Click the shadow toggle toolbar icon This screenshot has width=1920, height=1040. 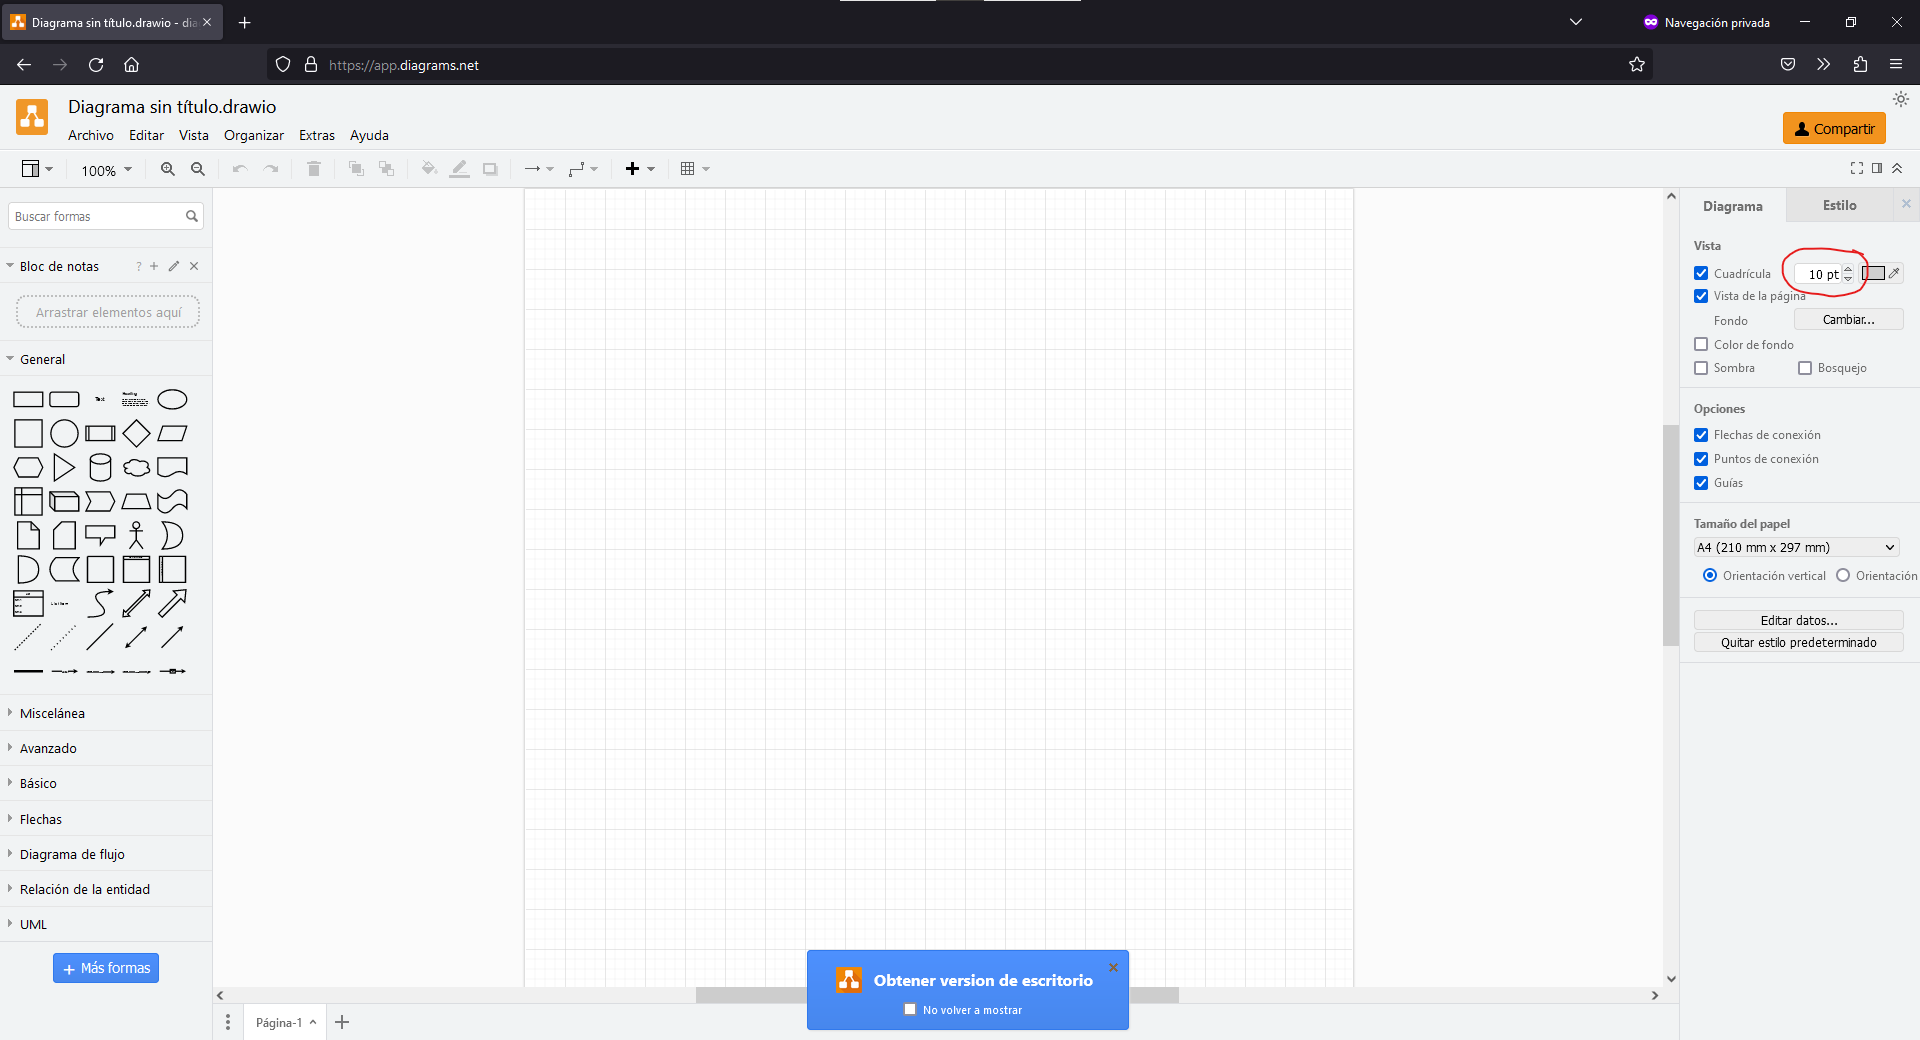coord(490,169)
